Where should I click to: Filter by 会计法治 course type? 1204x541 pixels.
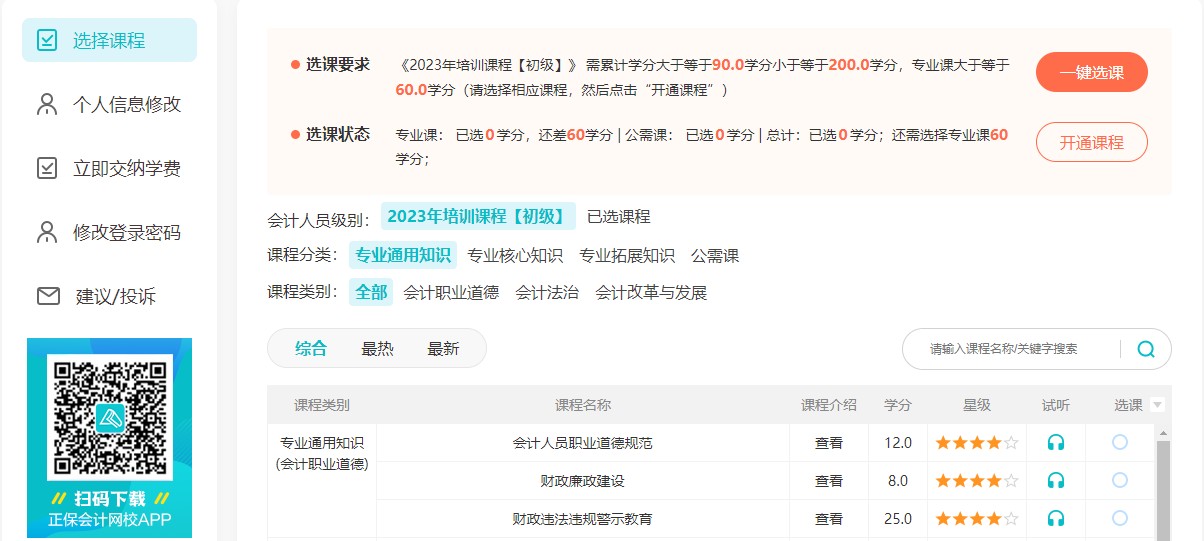coord(547,292)
